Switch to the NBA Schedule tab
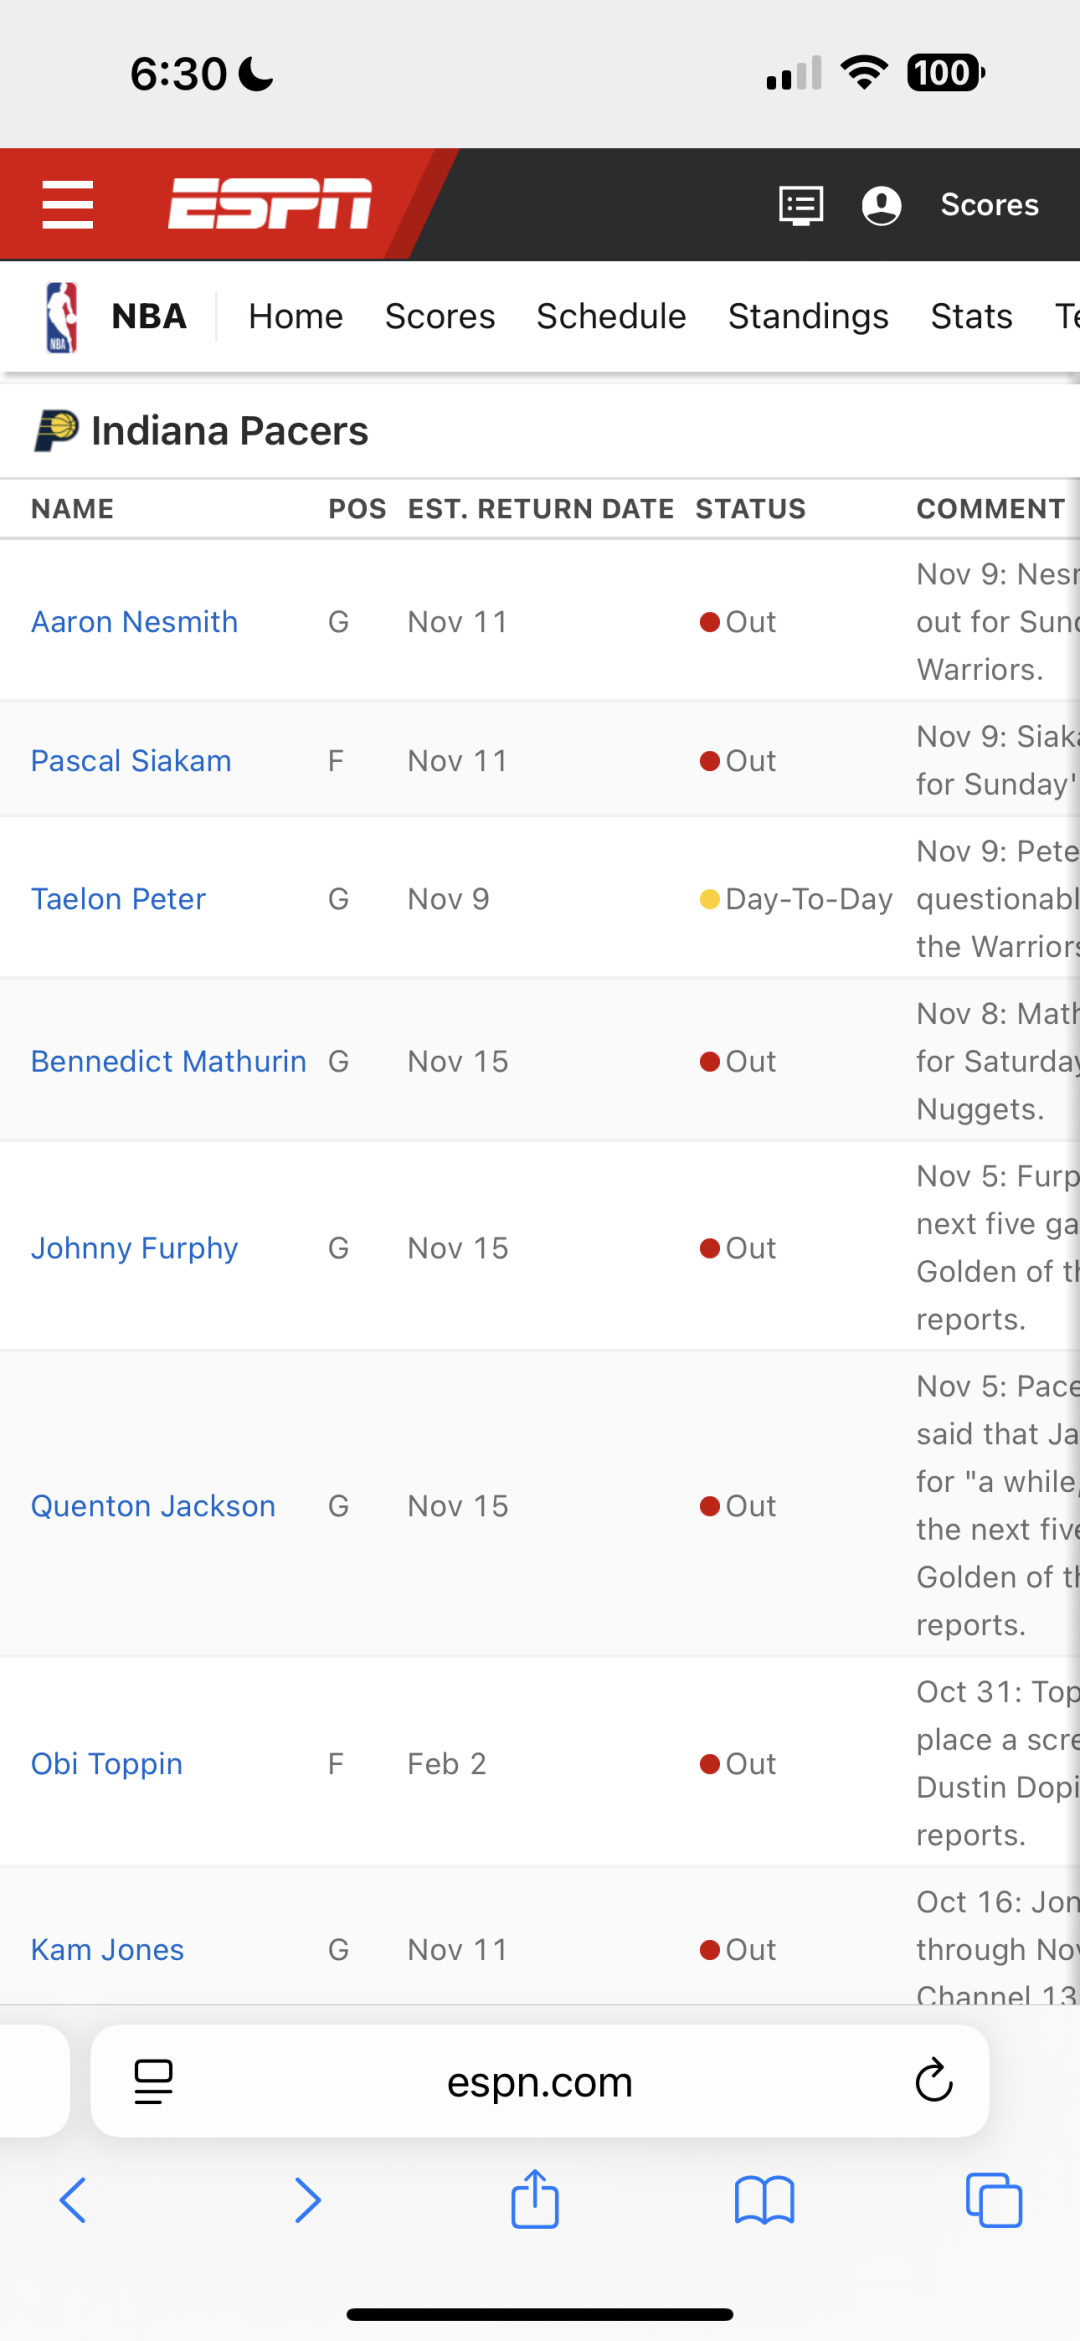 pyautogui.click(x=611, y=317)
